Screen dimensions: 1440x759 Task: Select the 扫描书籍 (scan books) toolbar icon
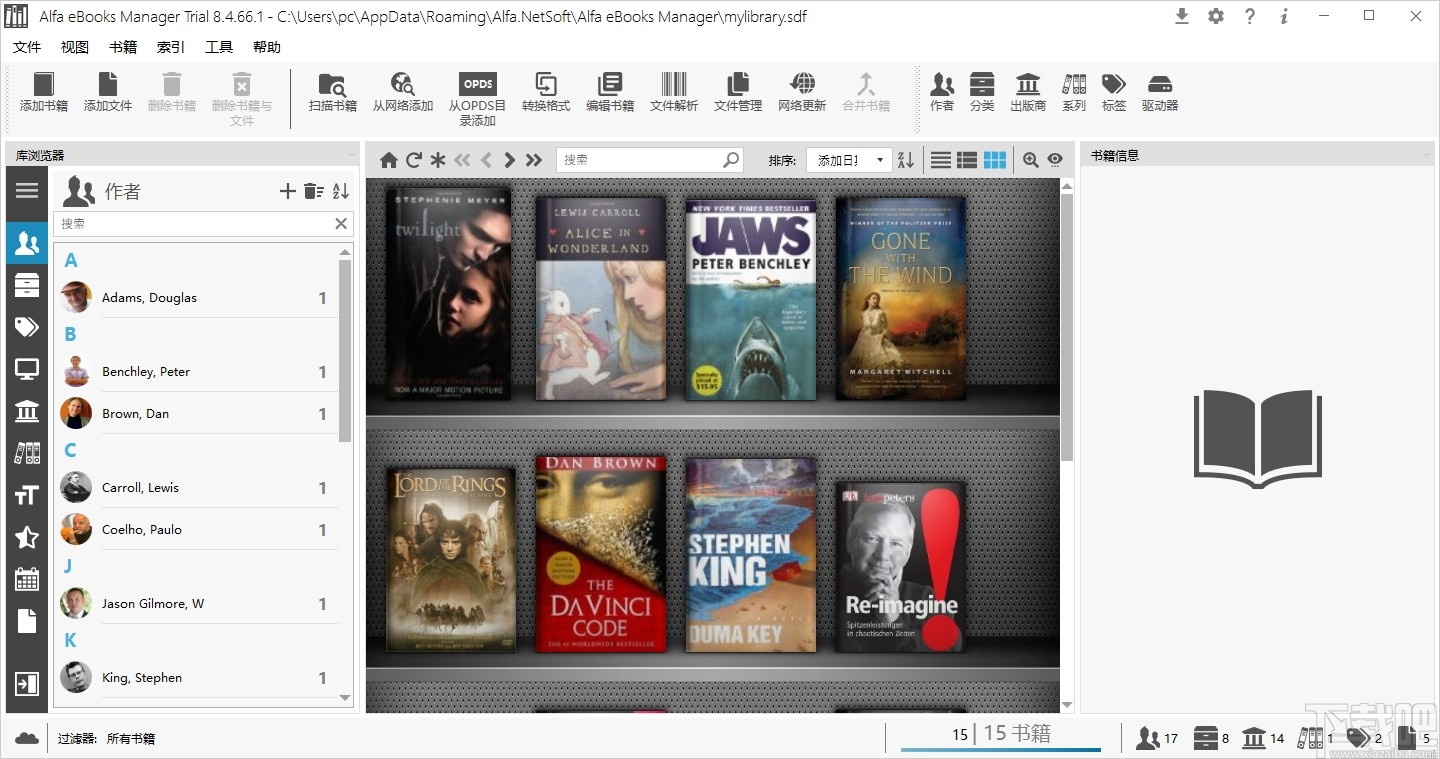[332, 95]
